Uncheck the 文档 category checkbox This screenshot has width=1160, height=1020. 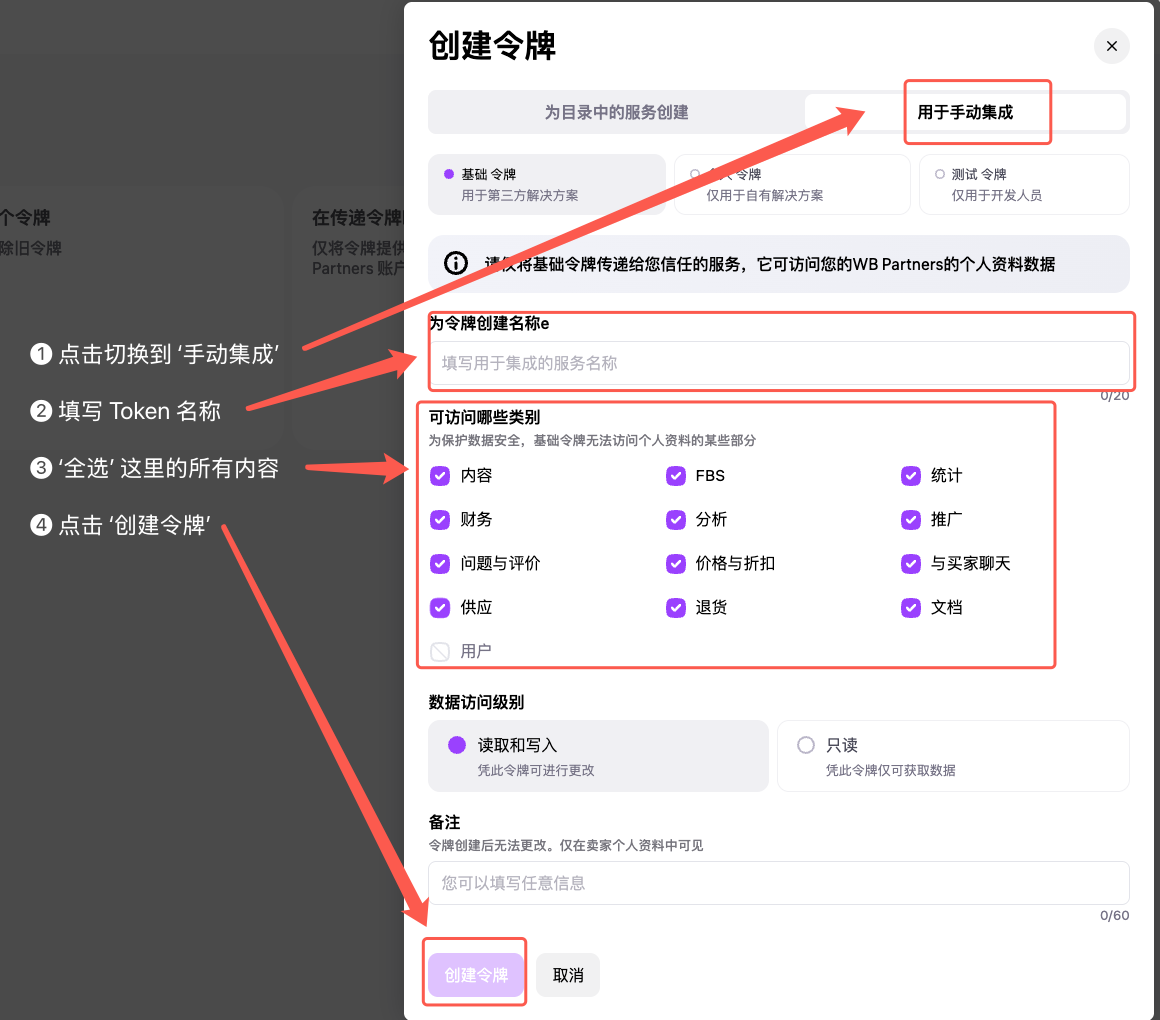click(911, 607)
